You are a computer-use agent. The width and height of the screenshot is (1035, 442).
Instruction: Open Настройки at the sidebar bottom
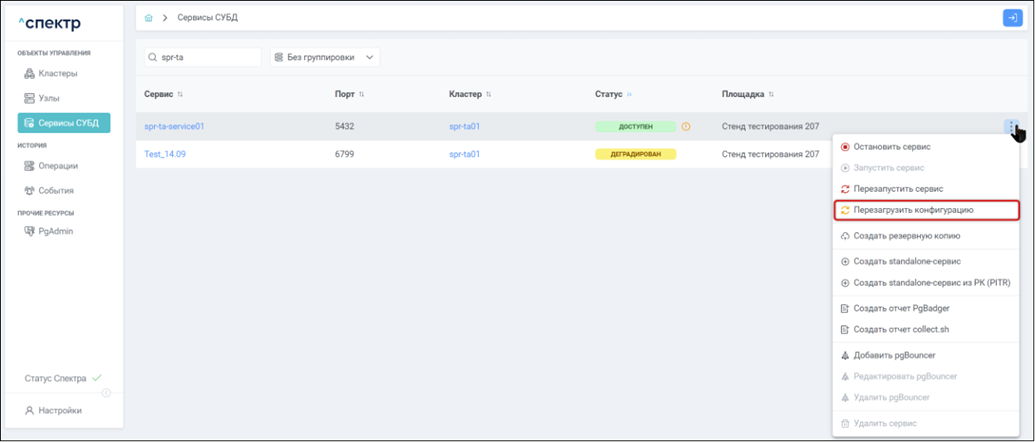[59, 410]
